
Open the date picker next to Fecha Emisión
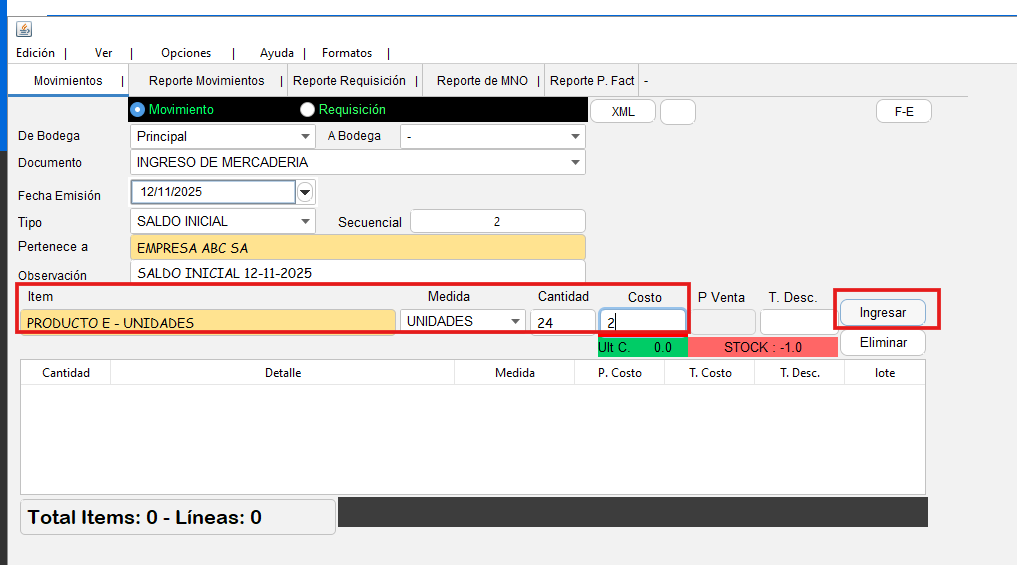point(305,191)
